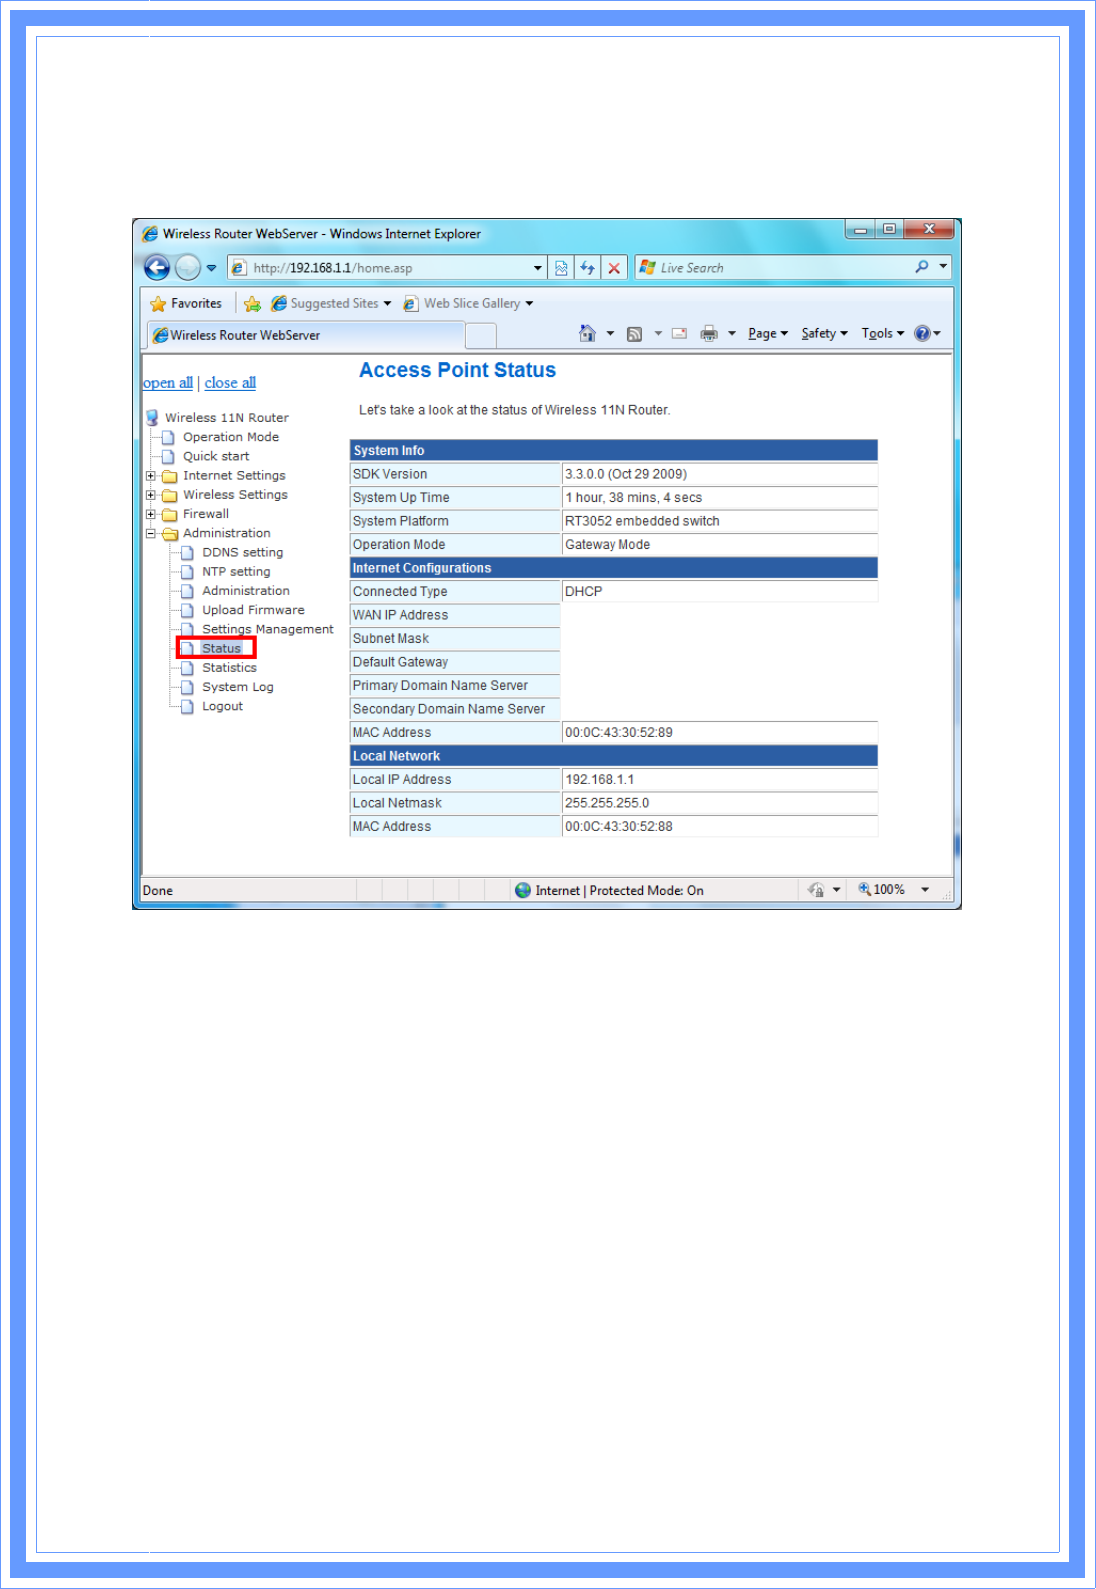Viewport: 1096px width, 1589px height.
Task: Open the Safety menu
Action: click(824, 334)
